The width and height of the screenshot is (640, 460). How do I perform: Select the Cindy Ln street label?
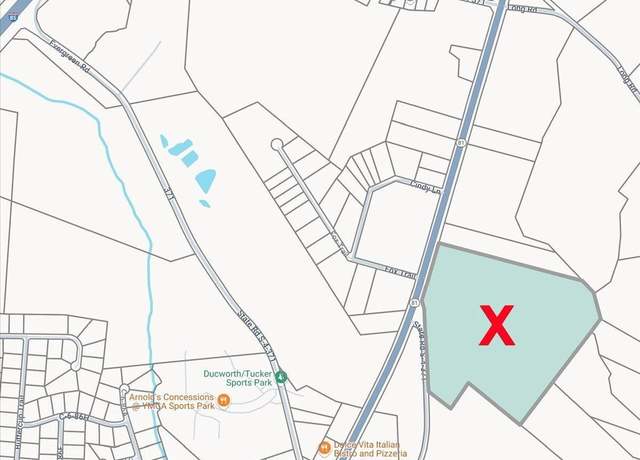pyautogui.click(x=426, y=187)
